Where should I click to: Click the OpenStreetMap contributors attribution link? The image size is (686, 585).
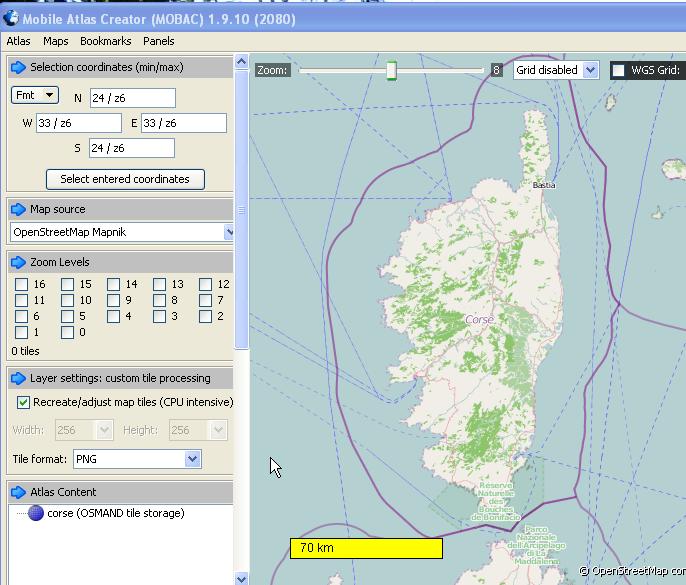pyautogui.click(x=633, y=571)
